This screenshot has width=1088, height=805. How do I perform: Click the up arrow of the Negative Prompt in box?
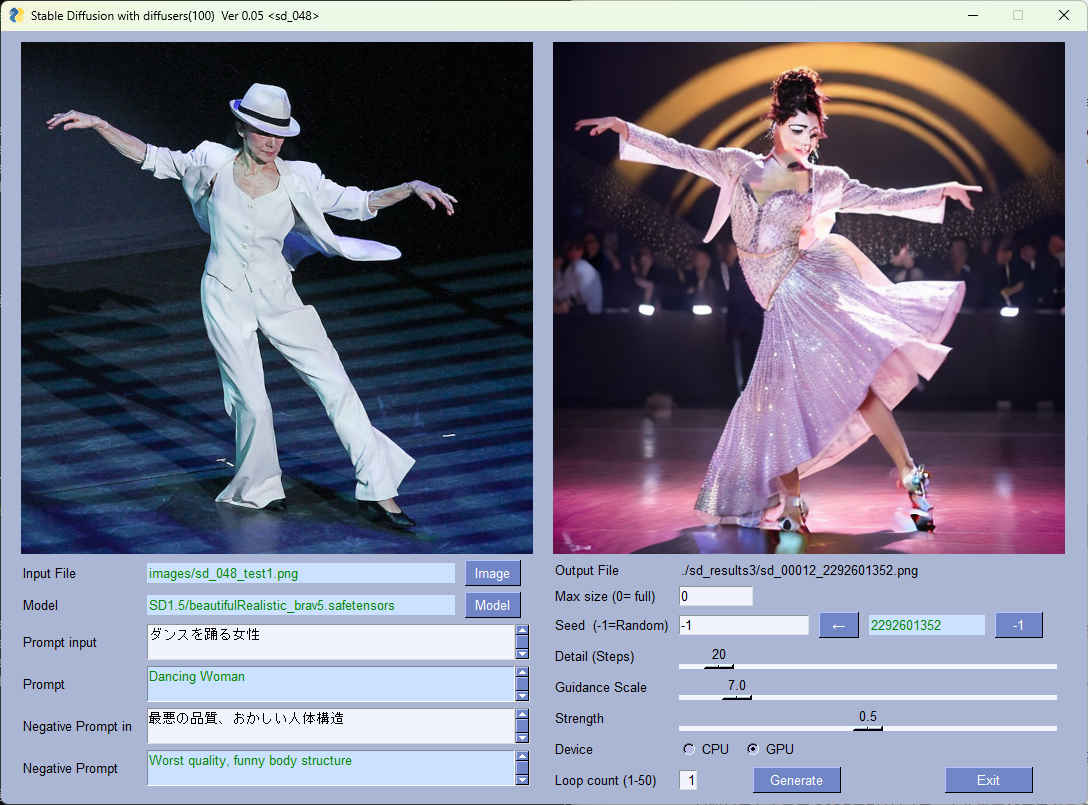click(x=522, y=714)
